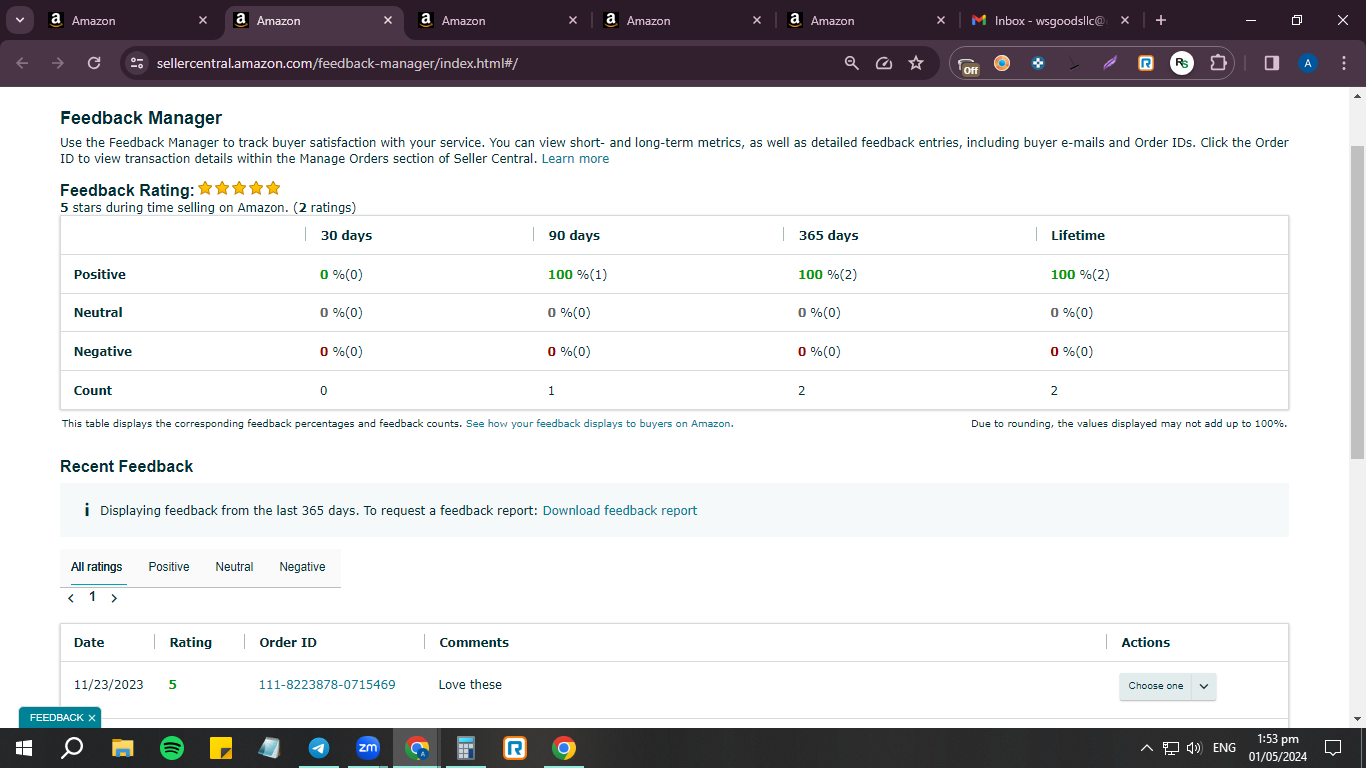Click the Windows Start button
Viewport: 1366px width, 768px height.
tap(24, 748)
